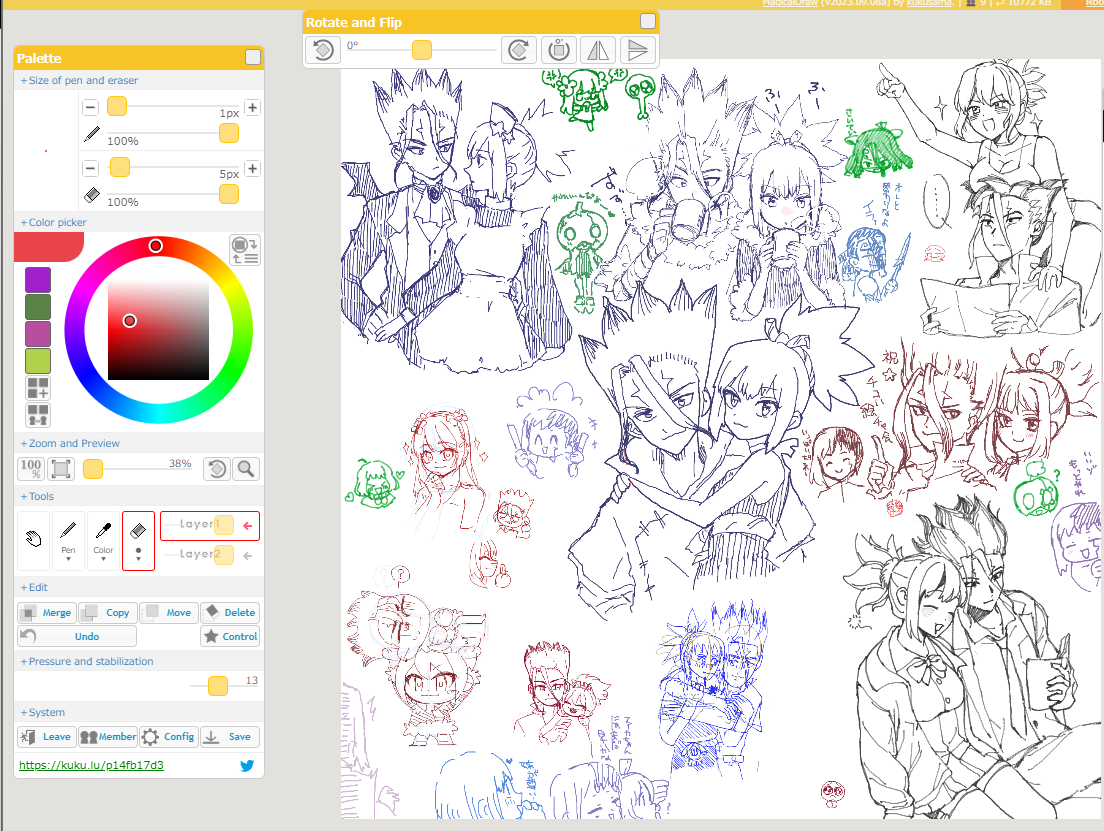Pick the purple palette swatch
1104x831 pixels.
click(38, 280)
